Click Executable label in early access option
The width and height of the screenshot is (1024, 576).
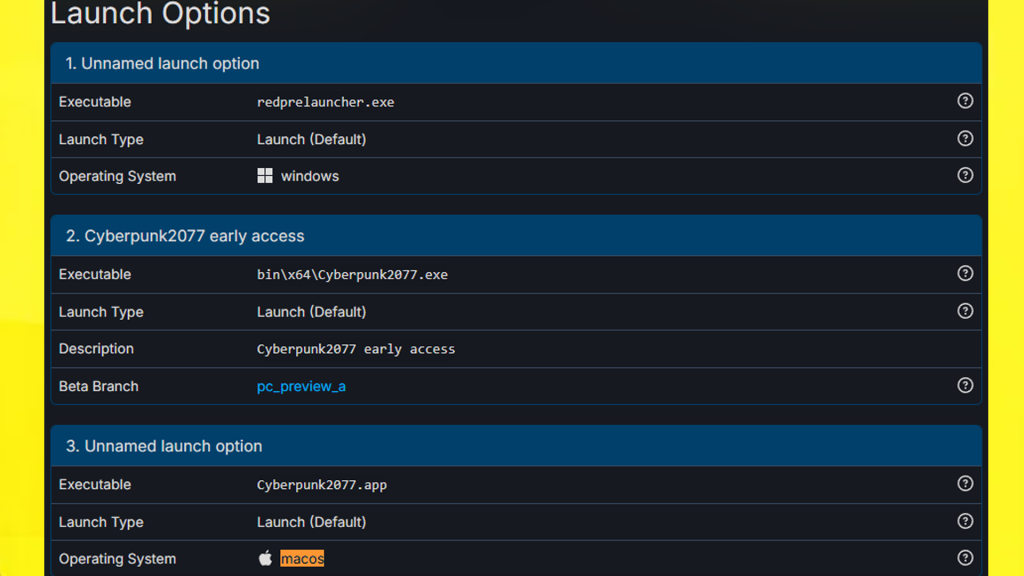[95, 274]
